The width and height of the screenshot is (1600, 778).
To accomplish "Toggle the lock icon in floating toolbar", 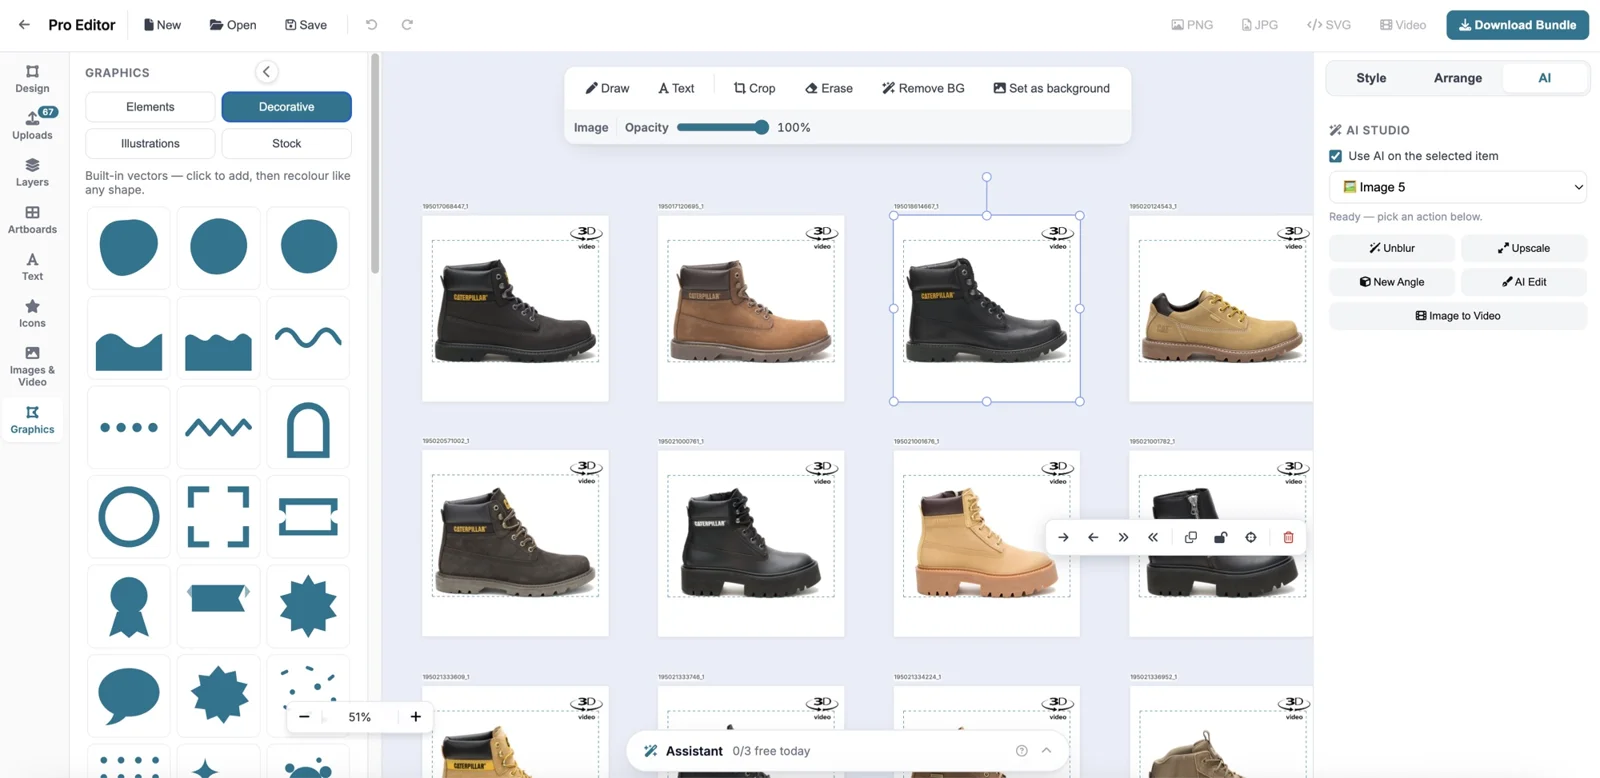I will [1220, 538].
